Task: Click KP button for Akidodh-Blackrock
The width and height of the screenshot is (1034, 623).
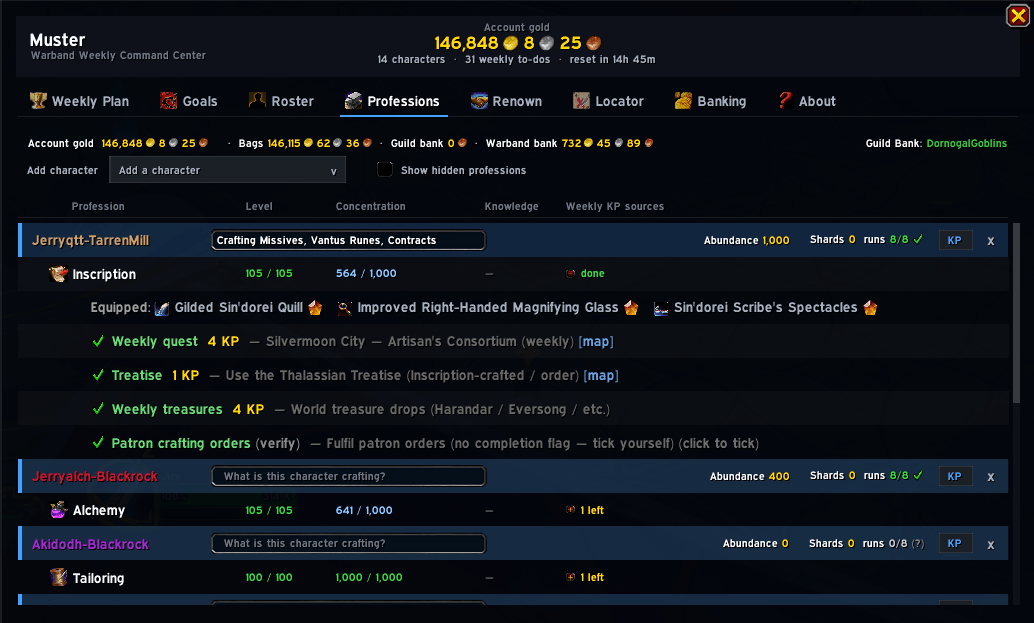Action: 955,543
